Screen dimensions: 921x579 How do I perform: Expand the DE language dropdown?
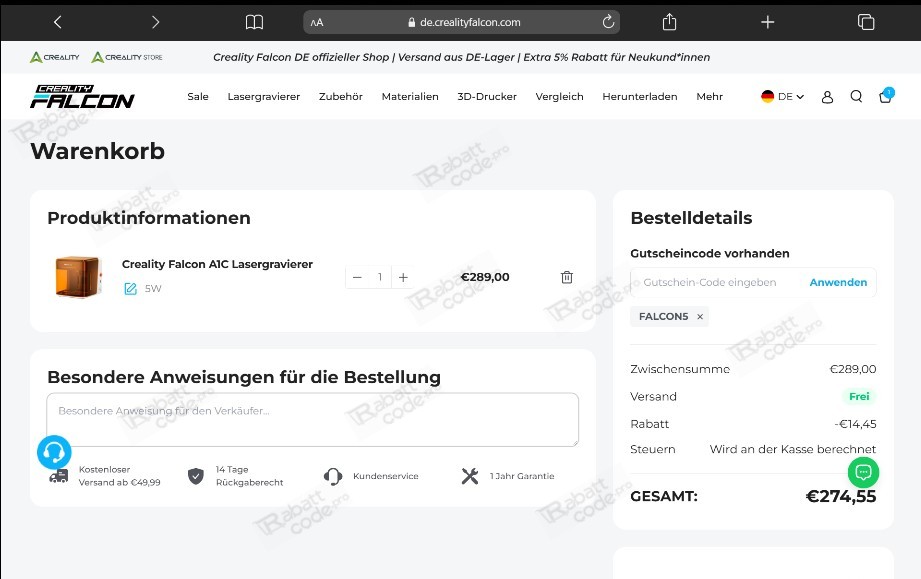(782, 96)
